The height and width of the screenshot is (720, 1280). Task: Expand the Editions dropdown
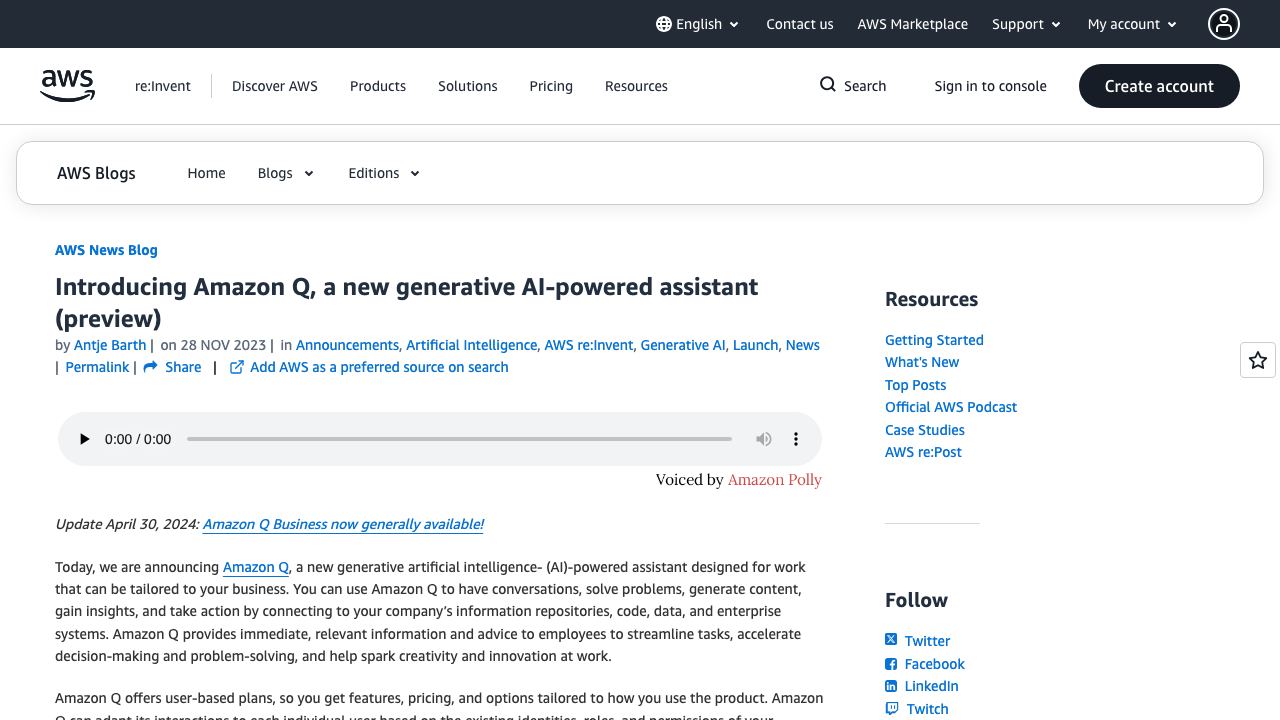[384, 173]
